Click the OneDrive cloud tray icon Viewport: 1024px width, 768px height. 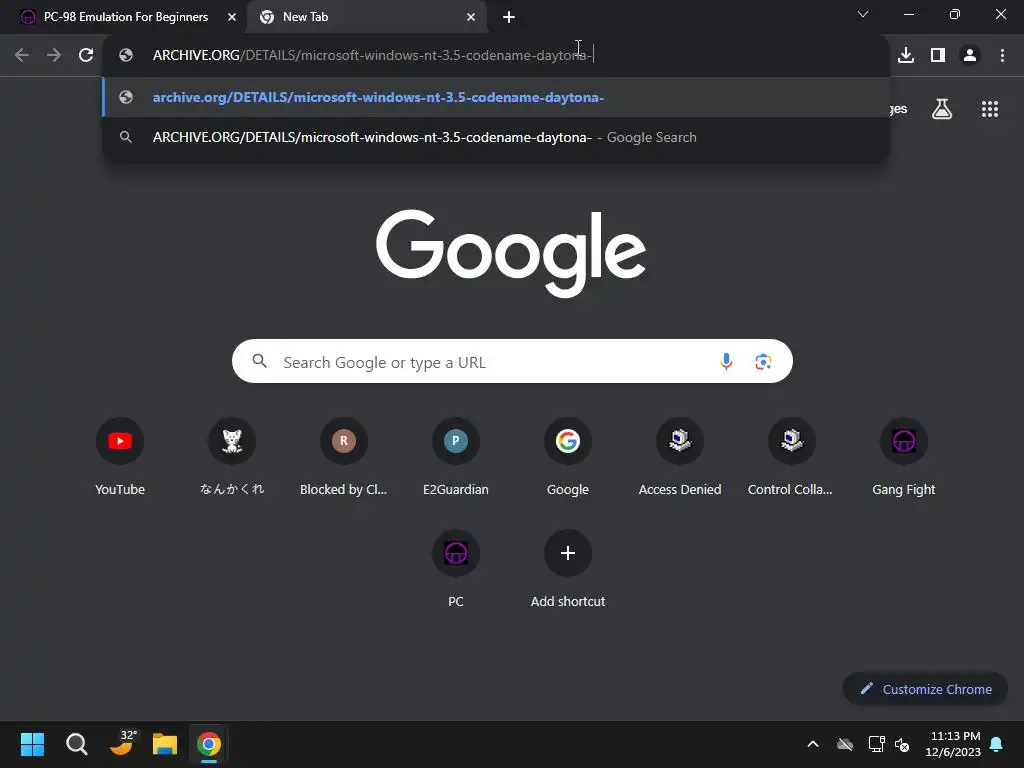845,744
